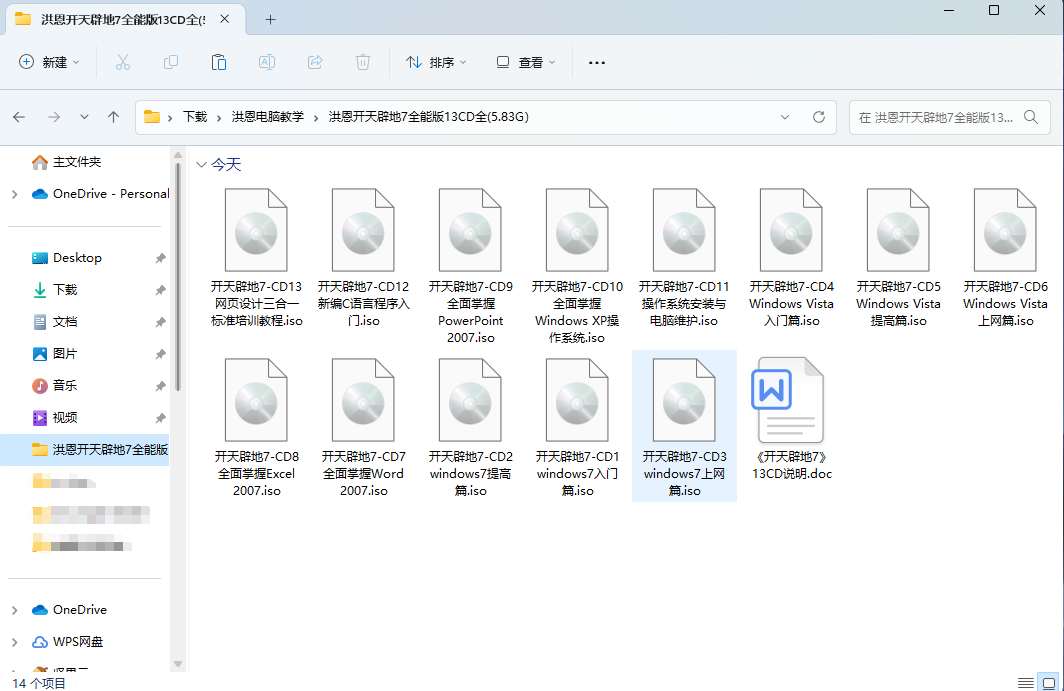Image resolution: width=1064 pixels, height=691 pixels.
Task: Switch to details list view in status bar
Action: [x=1025, y=682]
